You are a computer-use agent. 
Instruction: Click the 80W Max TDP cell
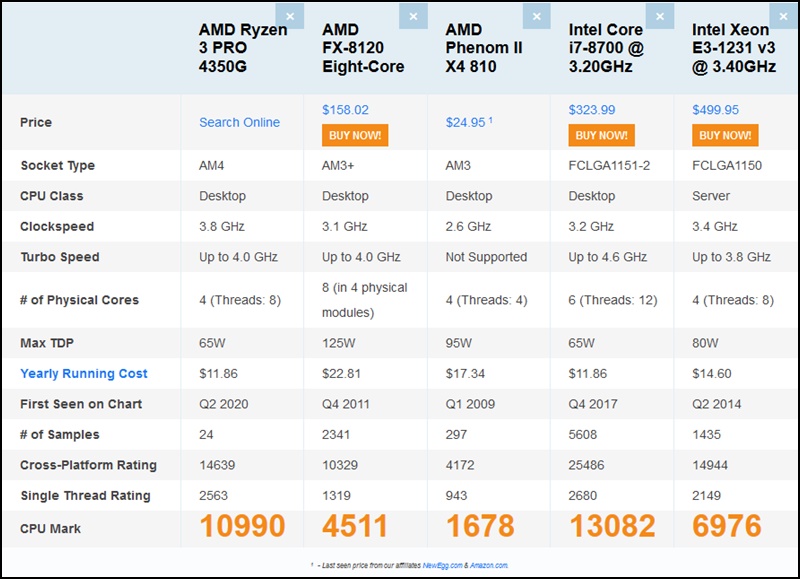[705, 343]
